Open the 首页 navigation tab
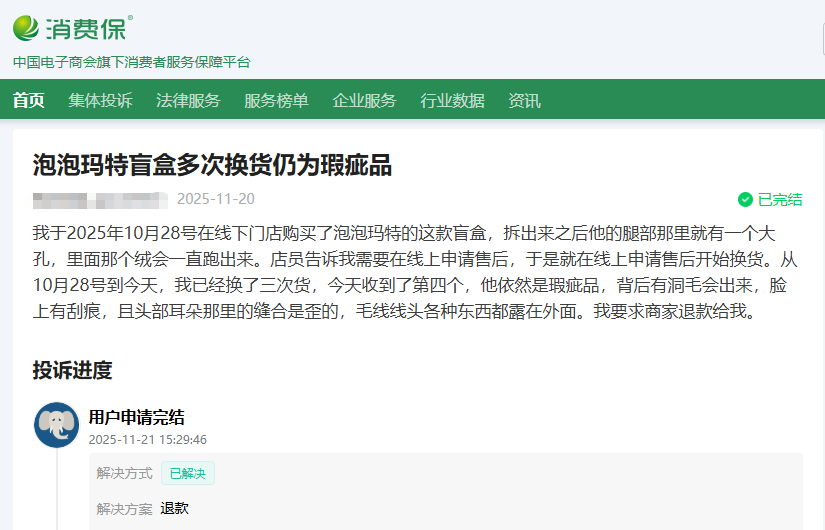Screen dimensions: 825x530 click(x=29, y=100)
